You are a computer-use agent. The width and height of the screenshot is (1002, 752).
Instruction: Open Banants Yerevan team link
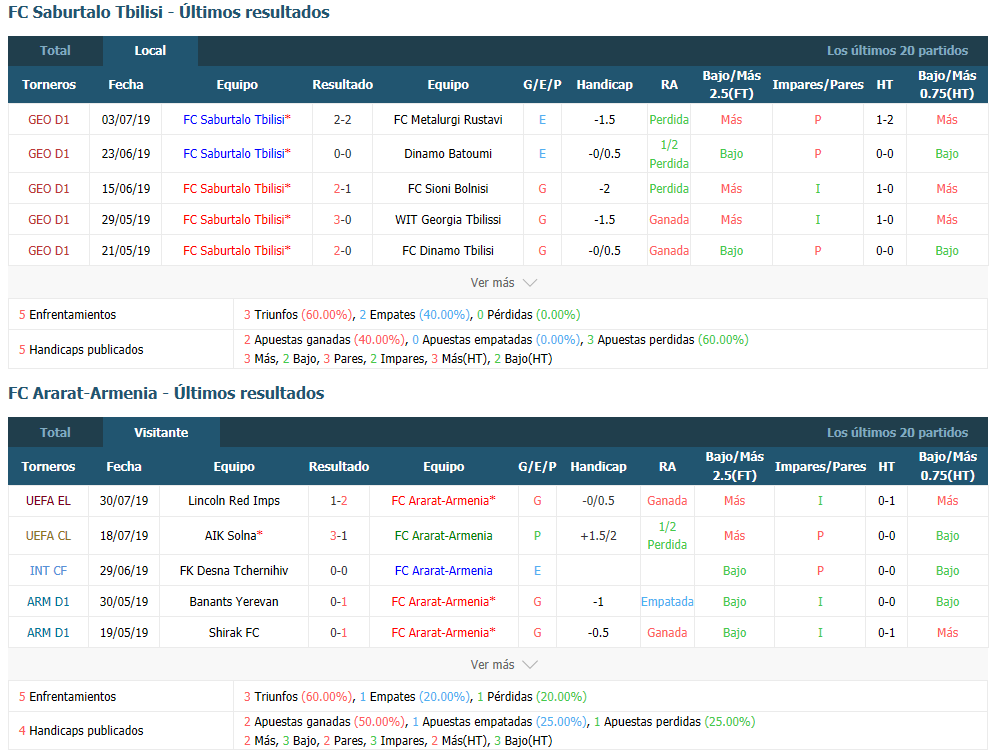point(234,601)
